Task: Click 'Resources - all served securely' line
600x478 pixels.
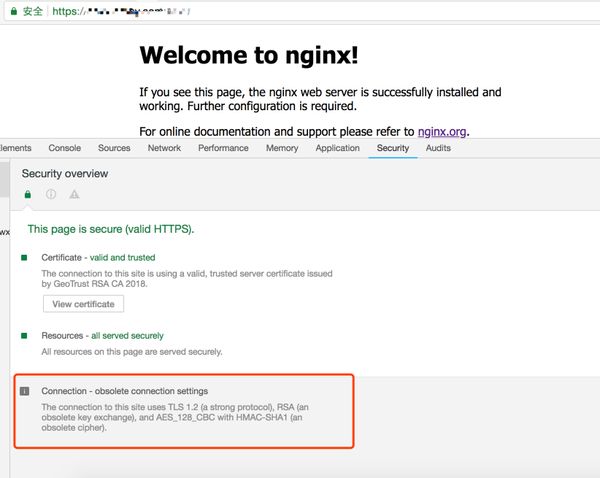Action: pos(103,336)
